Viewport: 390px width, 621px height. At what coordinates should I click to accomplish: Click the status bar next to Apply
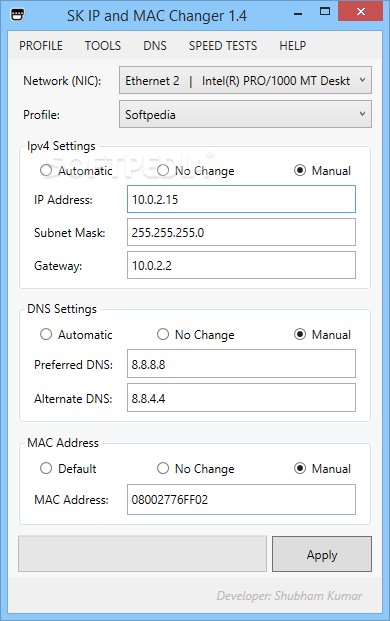click(x=142, y=554)
